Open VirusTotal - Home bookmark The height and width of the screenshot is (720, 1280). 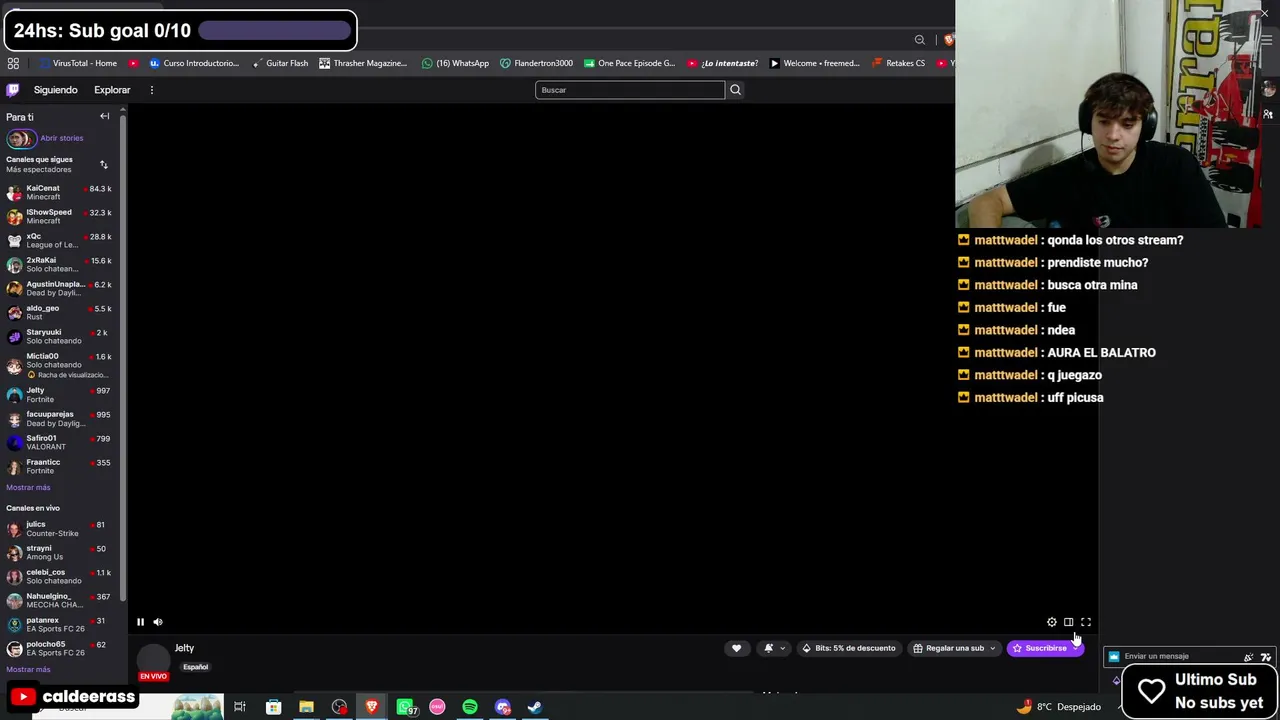point(78,63)
